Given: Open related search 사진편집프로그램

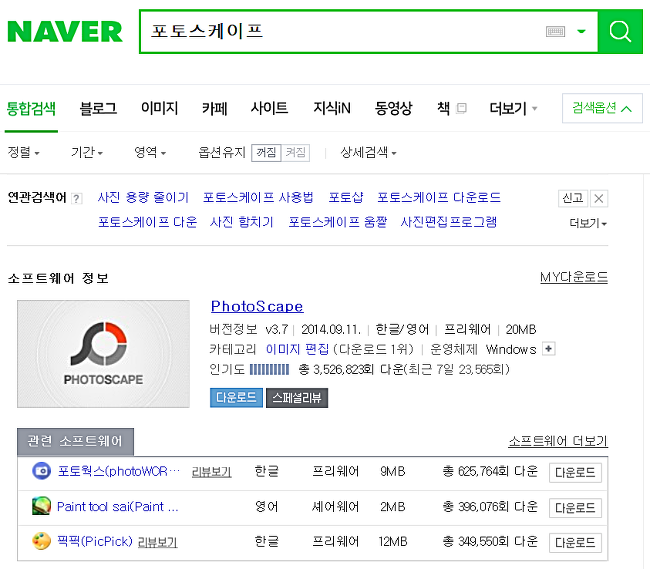Looking at the screenshot, I should coord(449,222).
